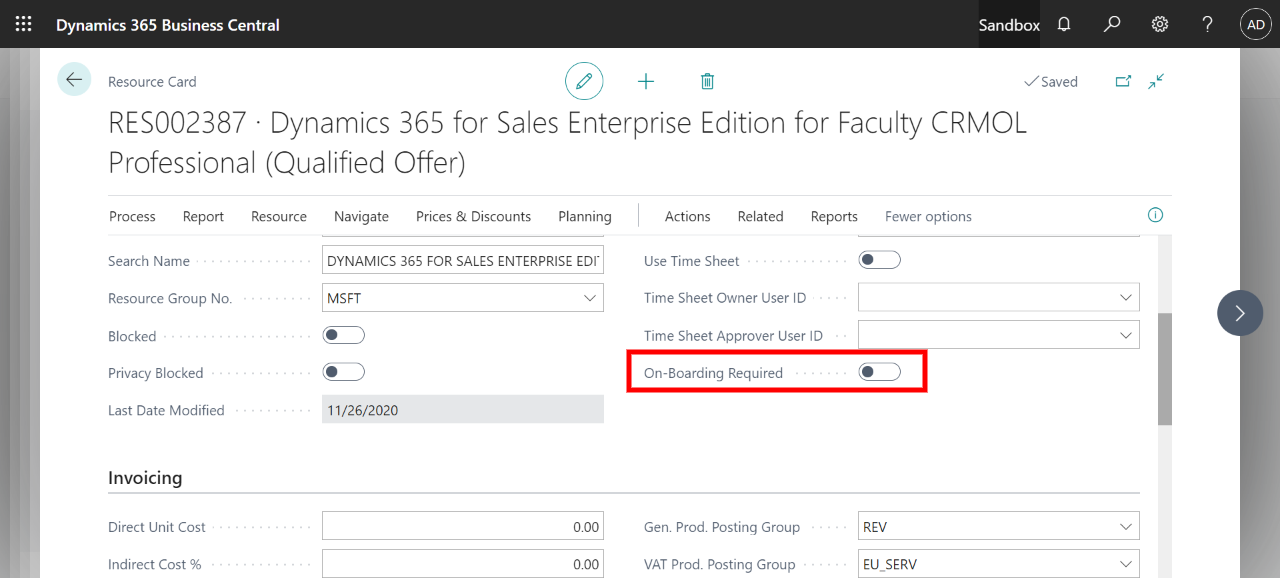Click Fewer options

928,216
